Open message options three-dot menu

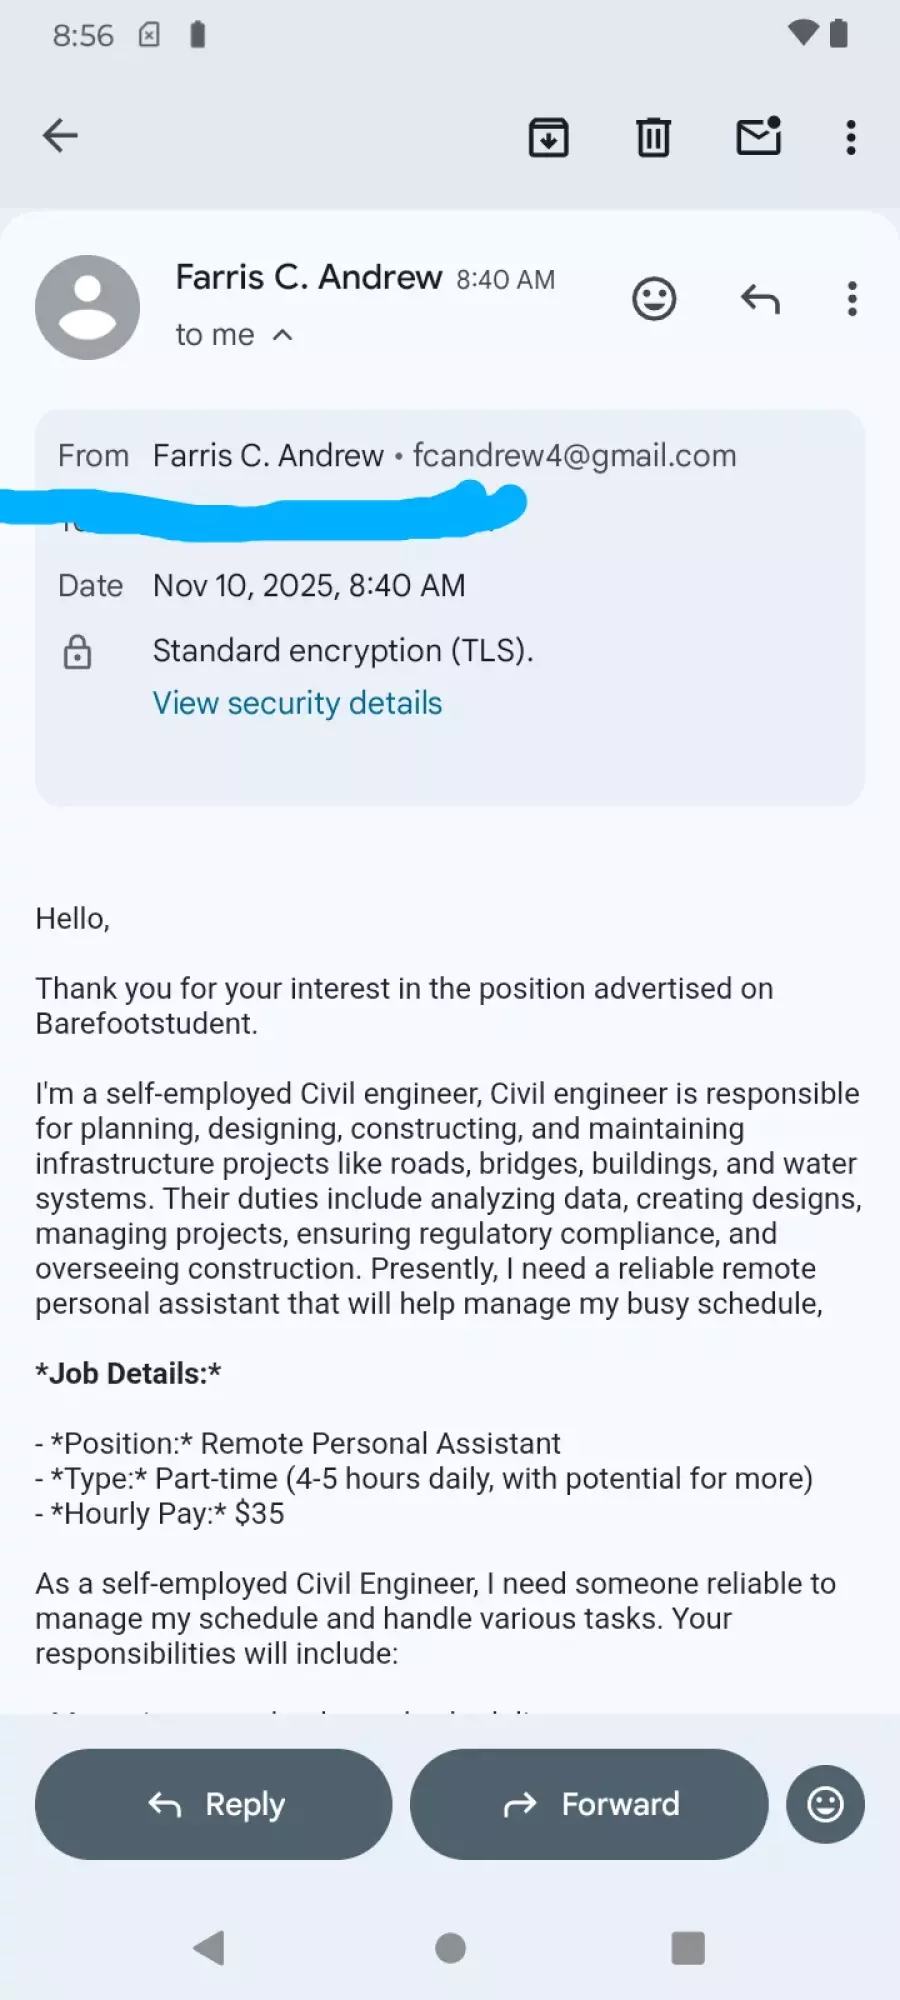click(852, 299)
